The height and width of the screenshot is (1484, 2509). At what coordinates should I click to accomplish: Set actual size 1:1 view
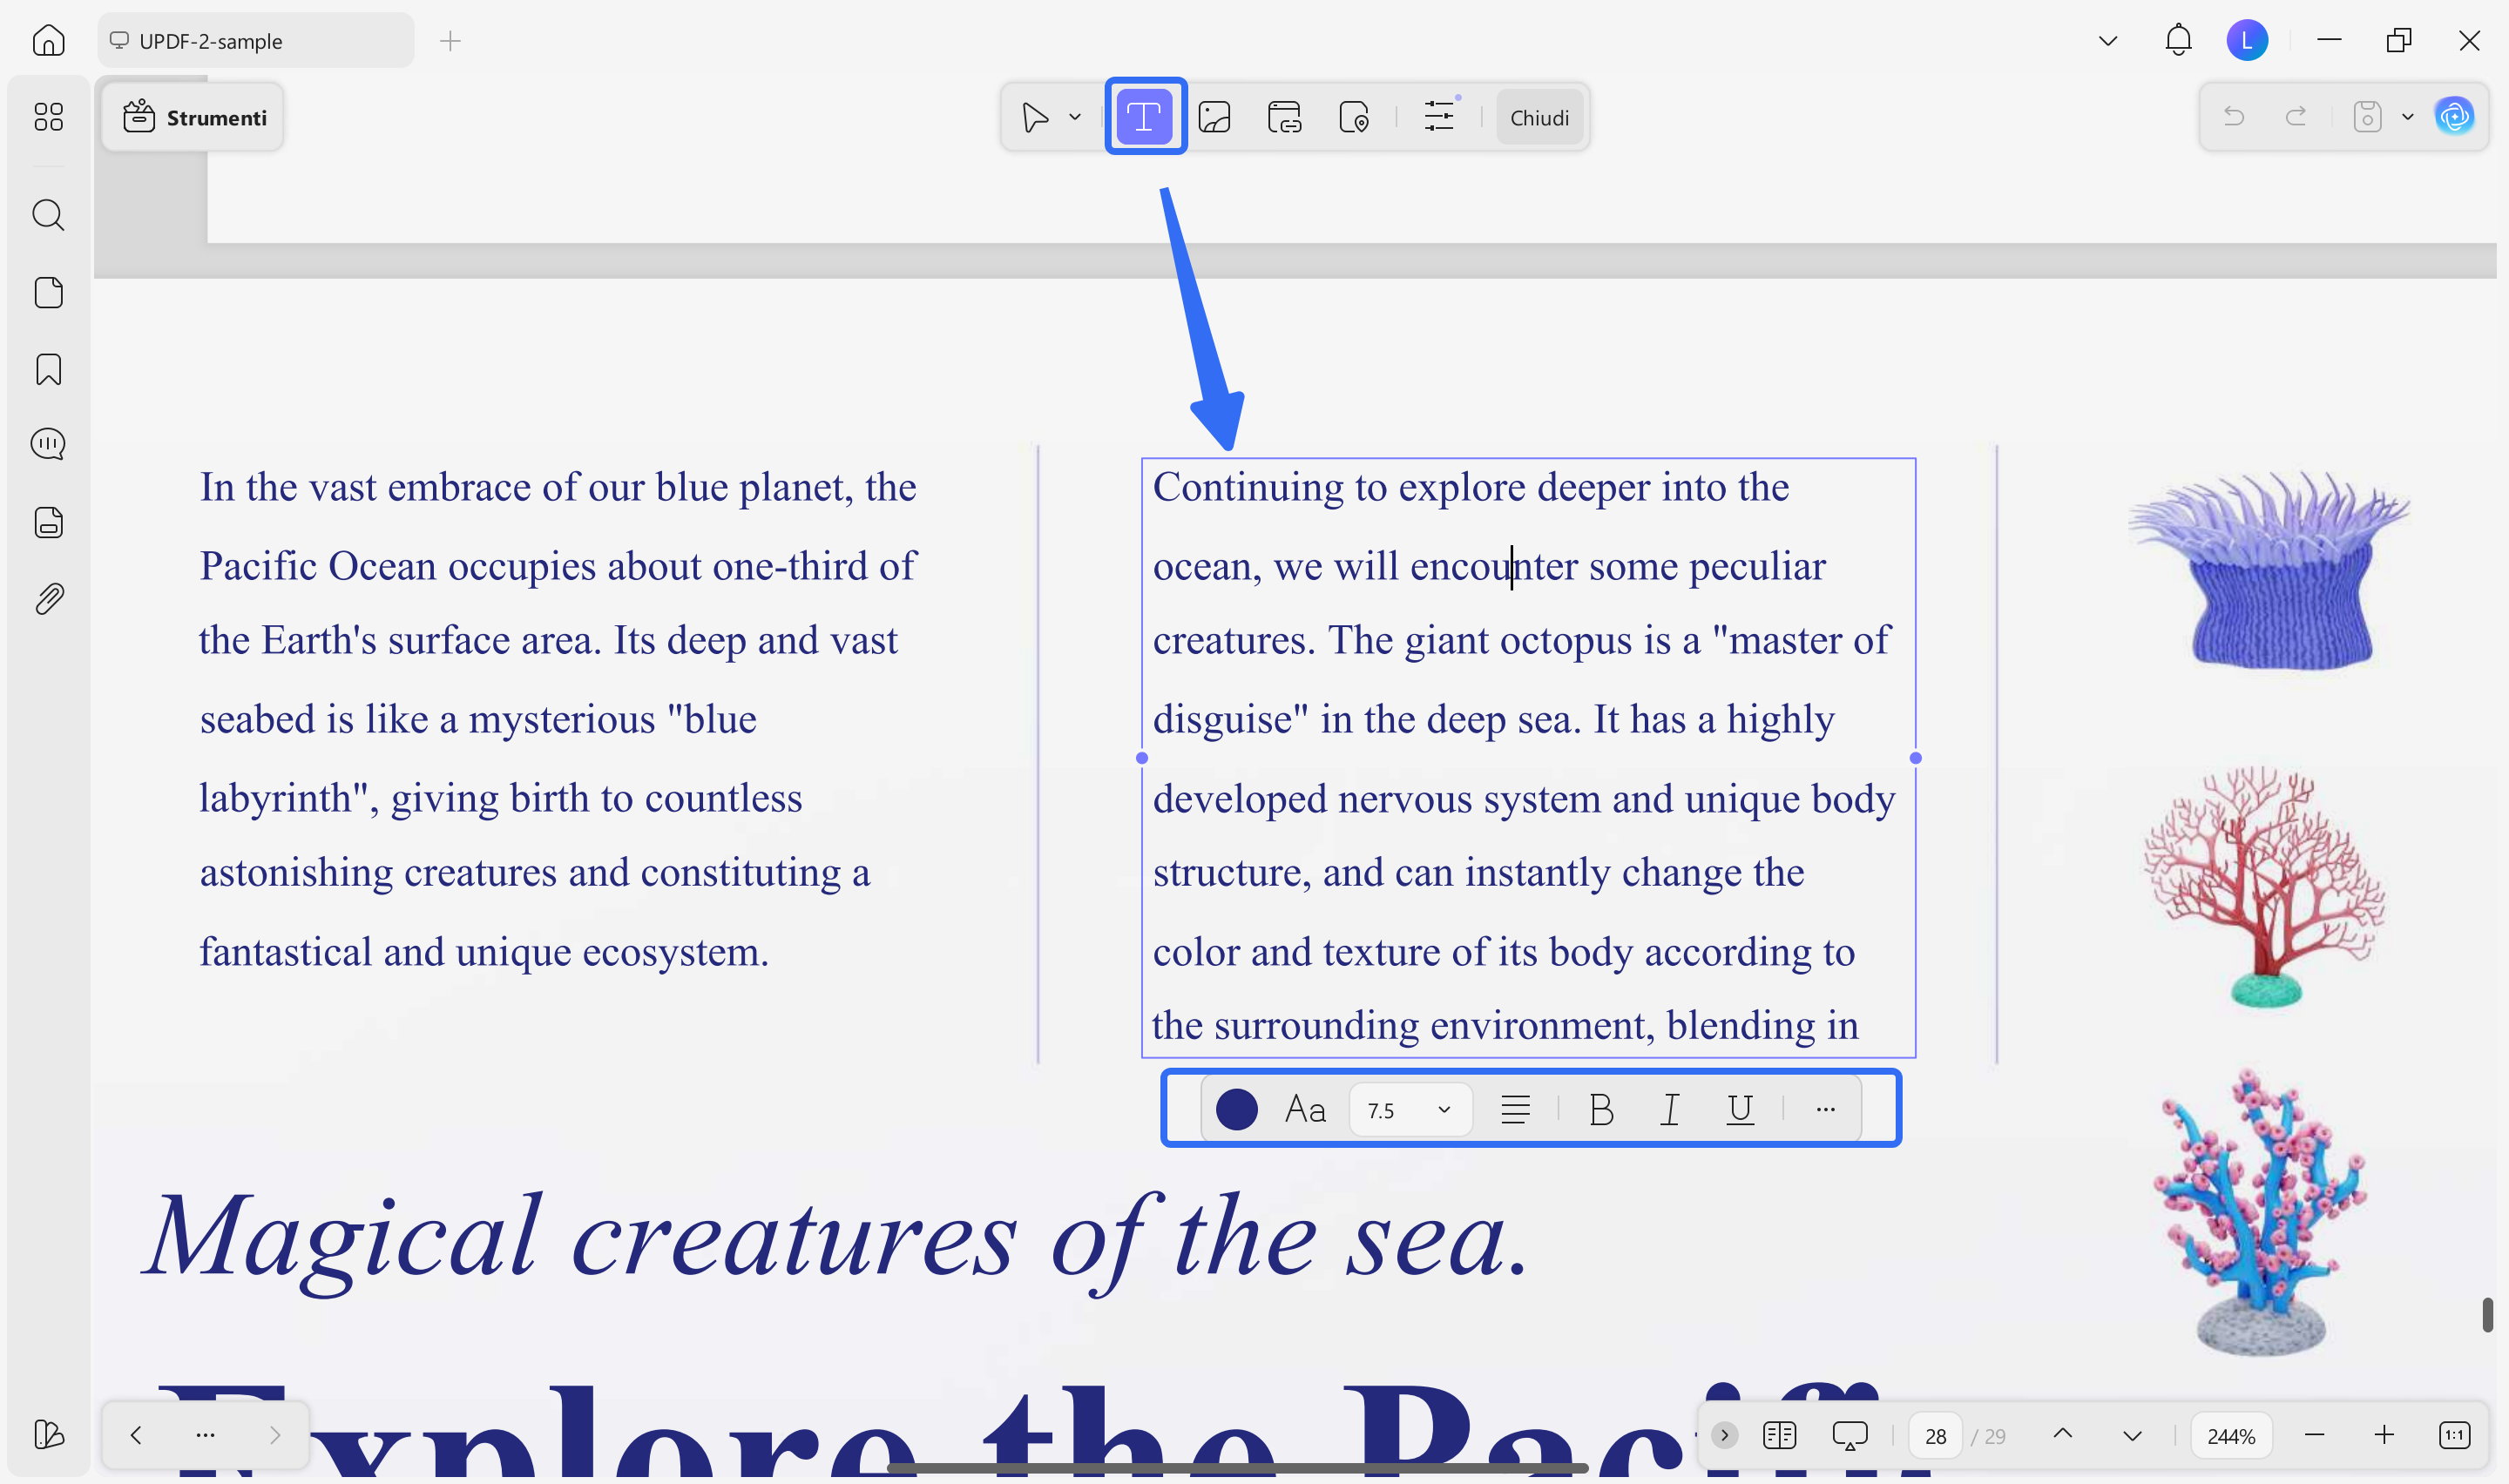2454,1435
